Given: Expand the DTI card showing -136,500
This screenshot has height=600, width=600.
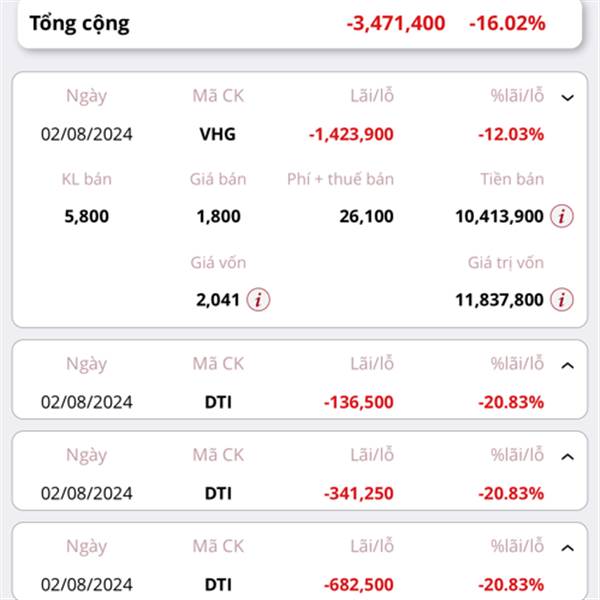Looking at the screenshot, I should pyautogui.click(x=567, y=365).
